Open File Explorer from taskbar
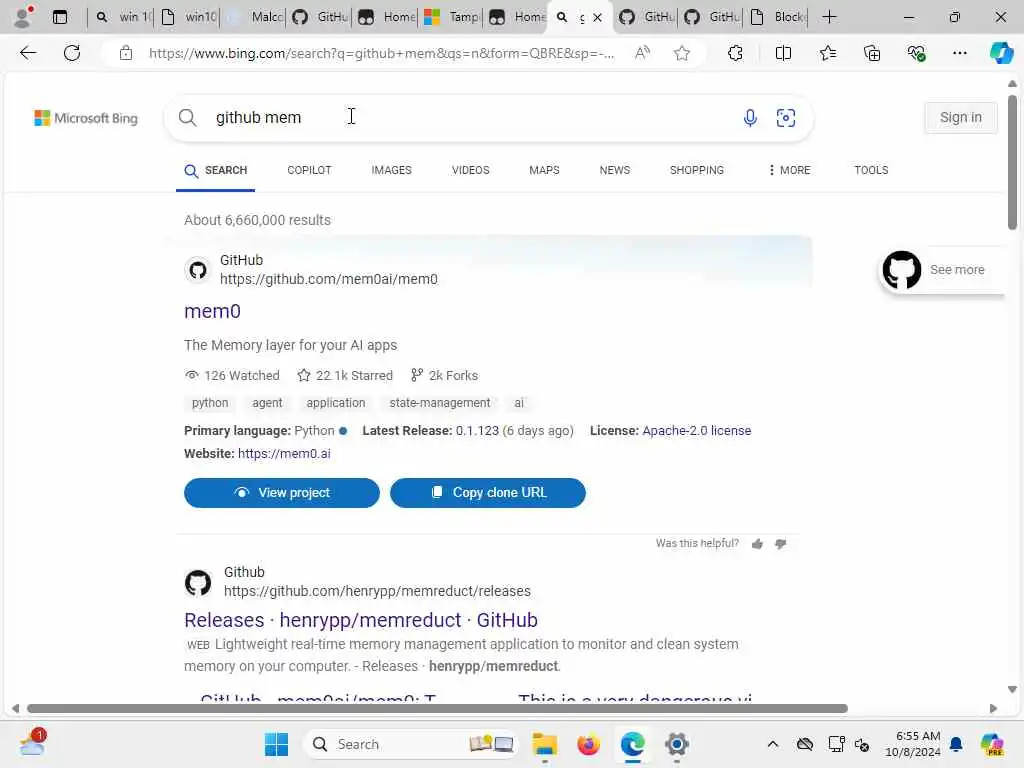 tap(544, 744)
